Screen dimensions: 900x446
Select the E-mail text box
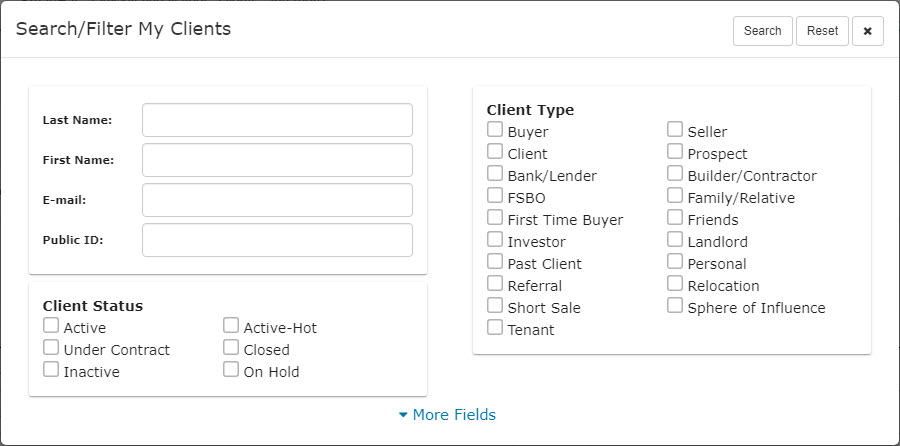pos(277,200)
